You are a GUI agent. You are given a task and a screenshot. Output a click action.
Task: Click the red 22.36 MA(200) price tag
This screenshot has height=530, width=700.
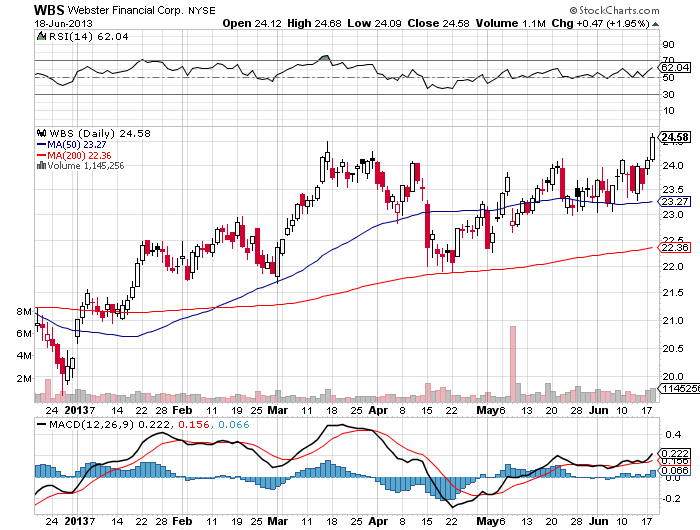(675, 247)
